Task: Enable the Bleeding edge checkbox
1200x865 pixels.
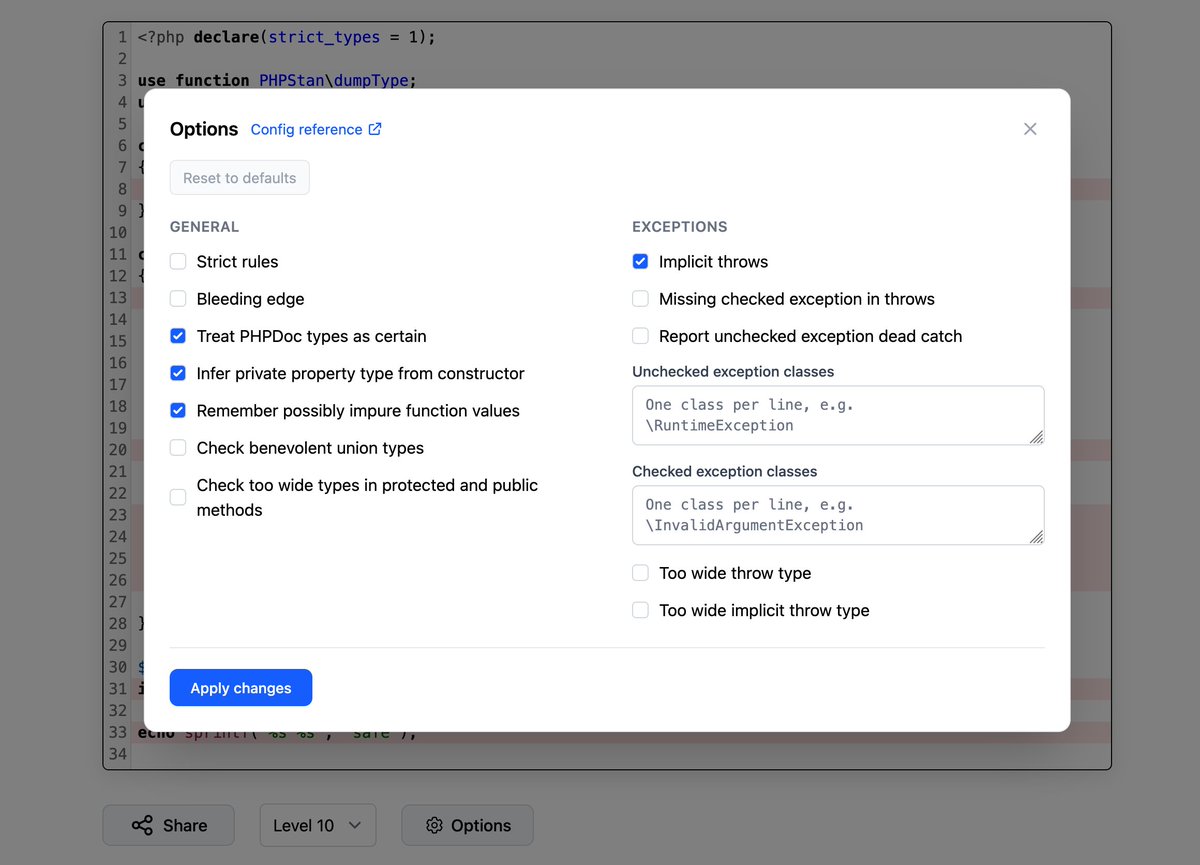Action: coord(178,298)
